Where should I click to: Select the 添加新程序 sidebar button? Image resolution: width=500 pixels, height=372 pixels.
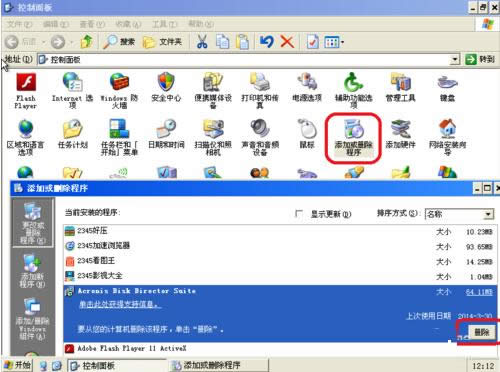click(x=32, y=271)
